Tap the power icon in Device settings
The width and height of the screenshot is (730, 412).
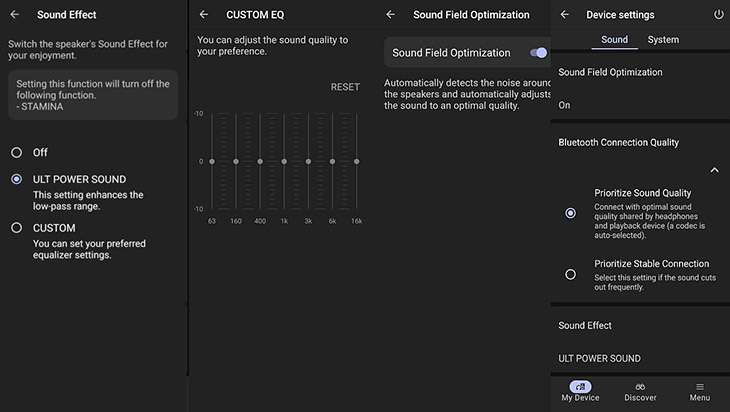click(719, 14)
